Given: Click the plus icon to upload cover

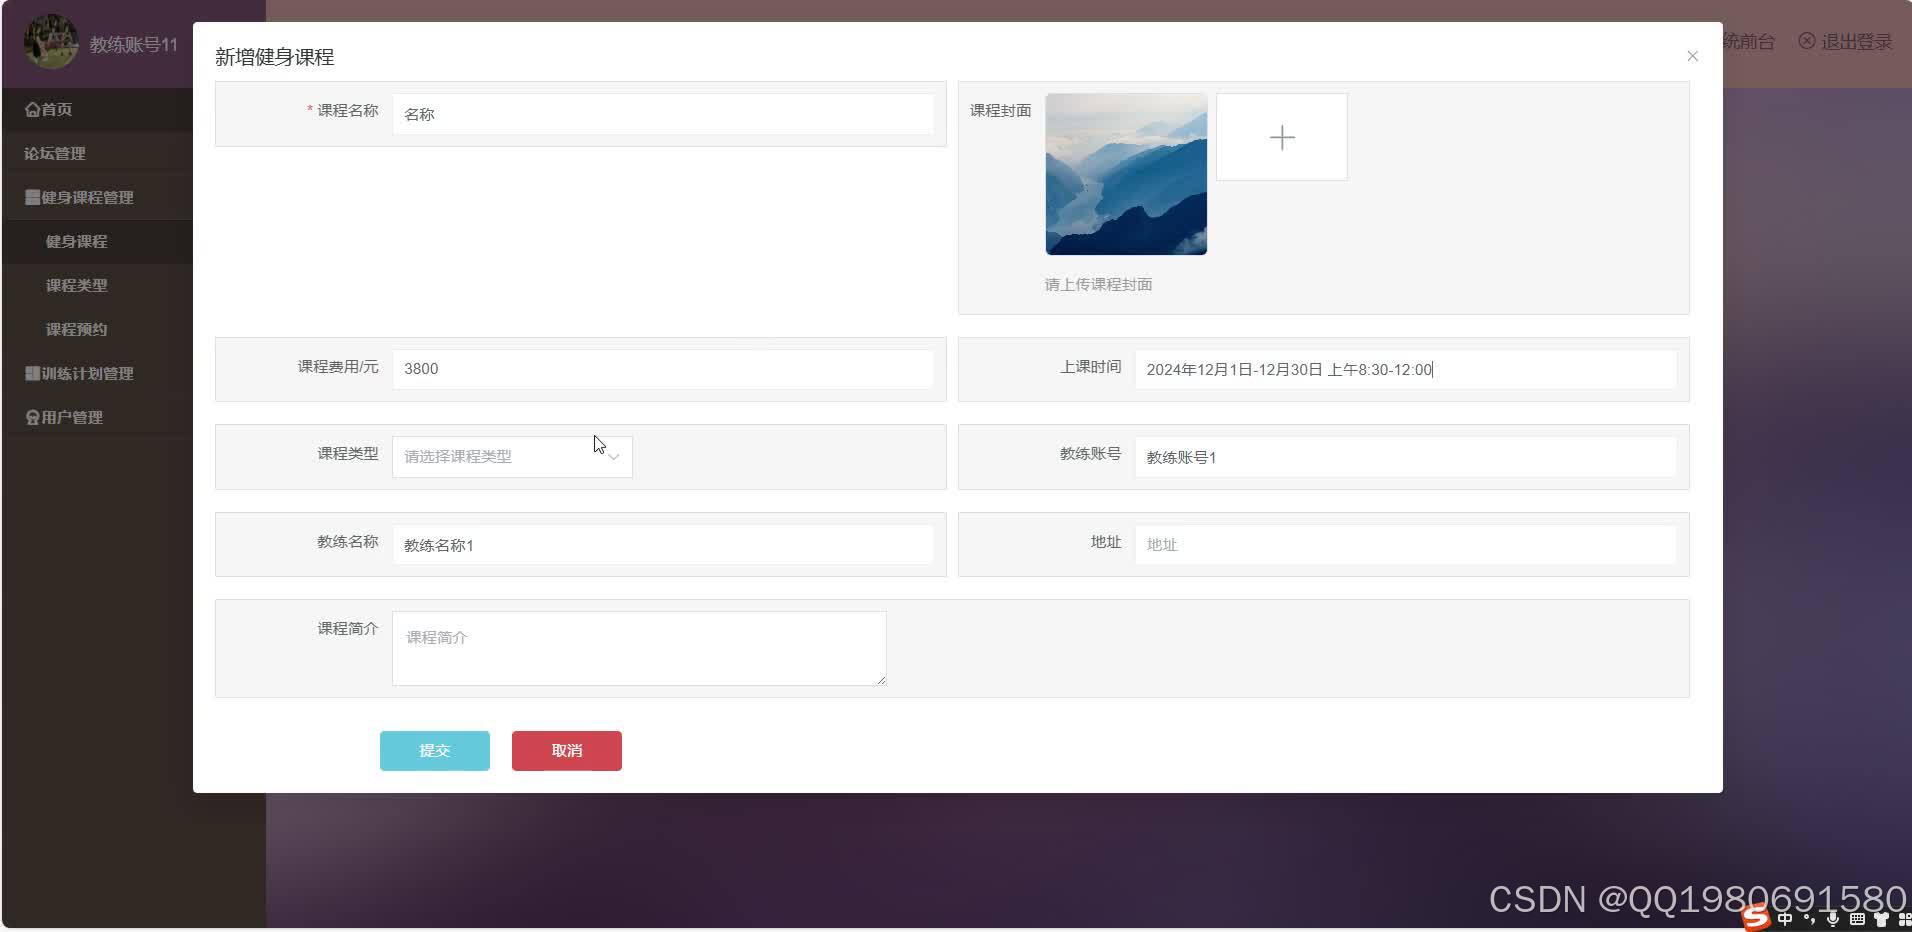Looking at the screenshot, I should [1281, 137].
